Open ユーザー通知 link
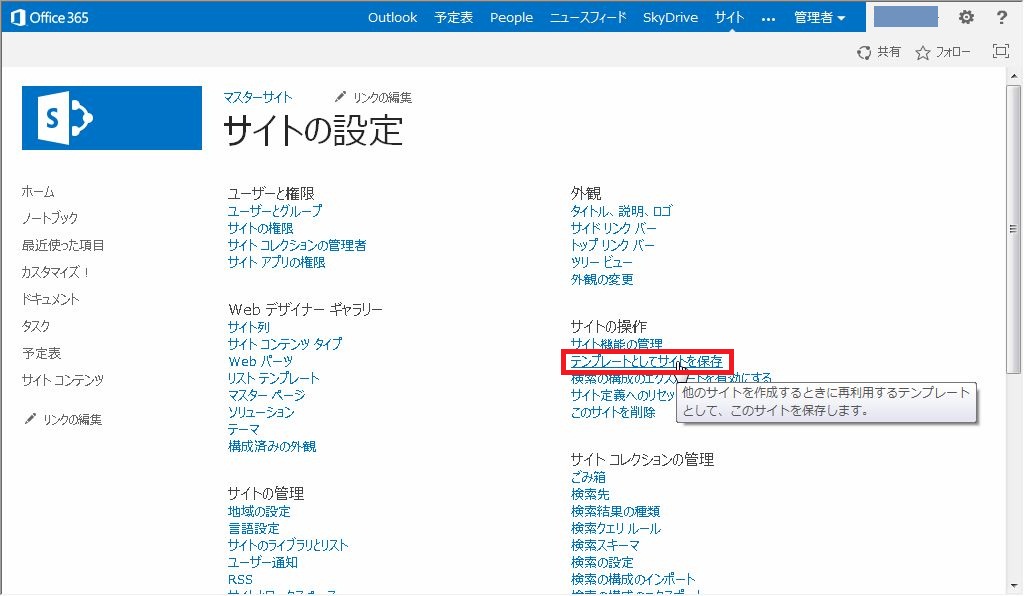The height and width of the screenshot is (596, 1024). [263, 562]
